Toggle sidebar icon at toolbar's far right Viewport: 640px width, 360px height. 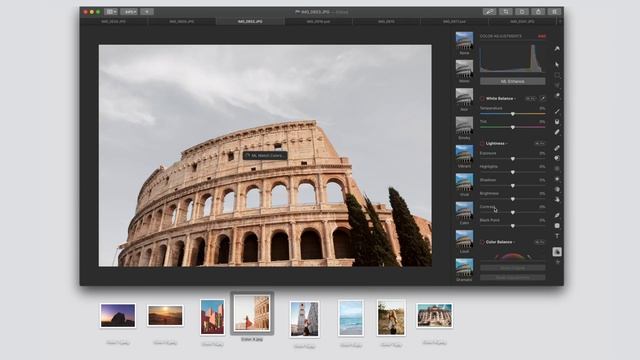pyautogui.click(x=554, y=12)
